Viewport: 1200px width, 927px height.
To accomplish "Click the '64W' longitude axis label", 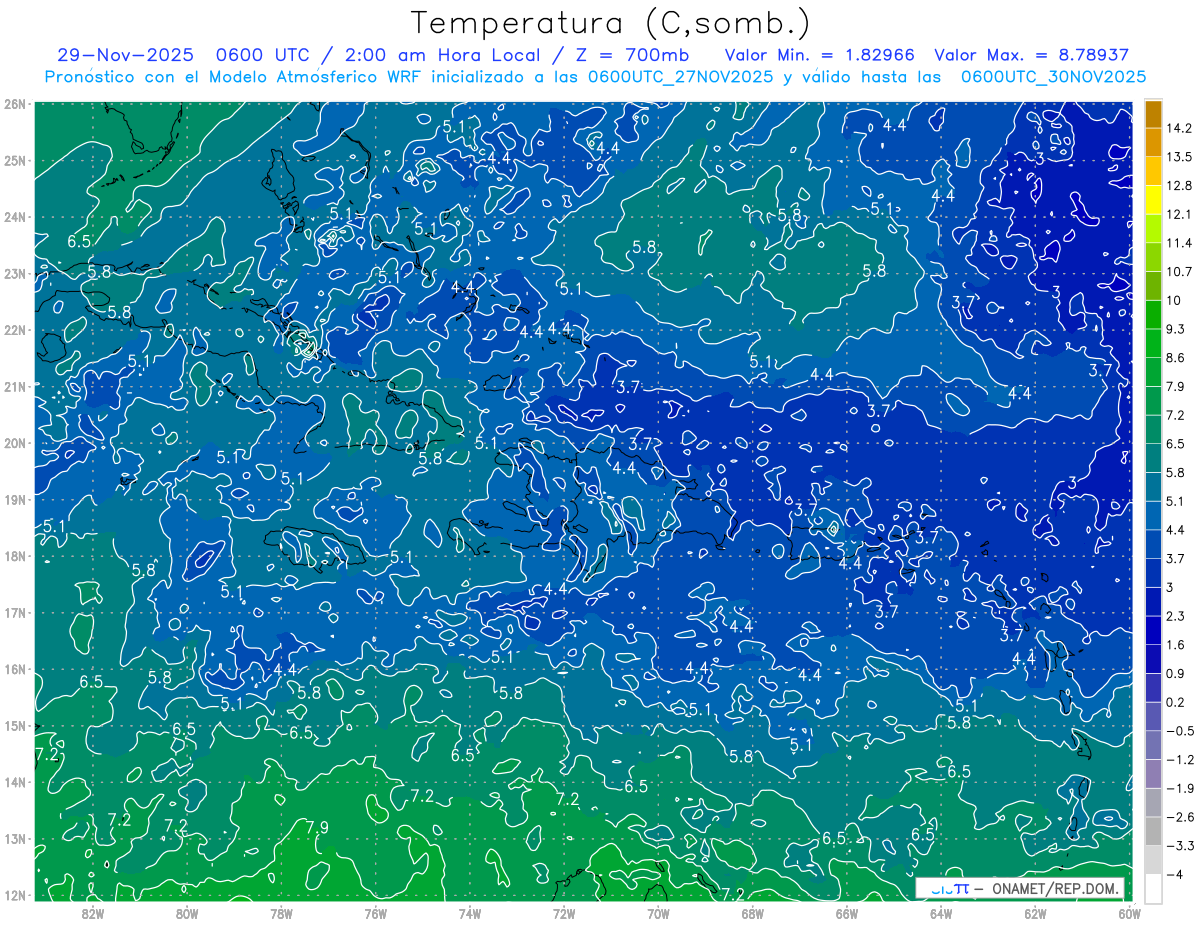I will pos(940,913).
